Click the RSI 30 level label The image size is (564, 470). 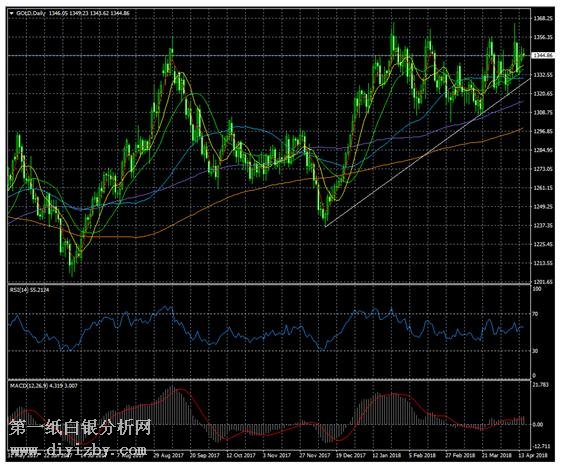pyautogui.click(x=535, y=351)
